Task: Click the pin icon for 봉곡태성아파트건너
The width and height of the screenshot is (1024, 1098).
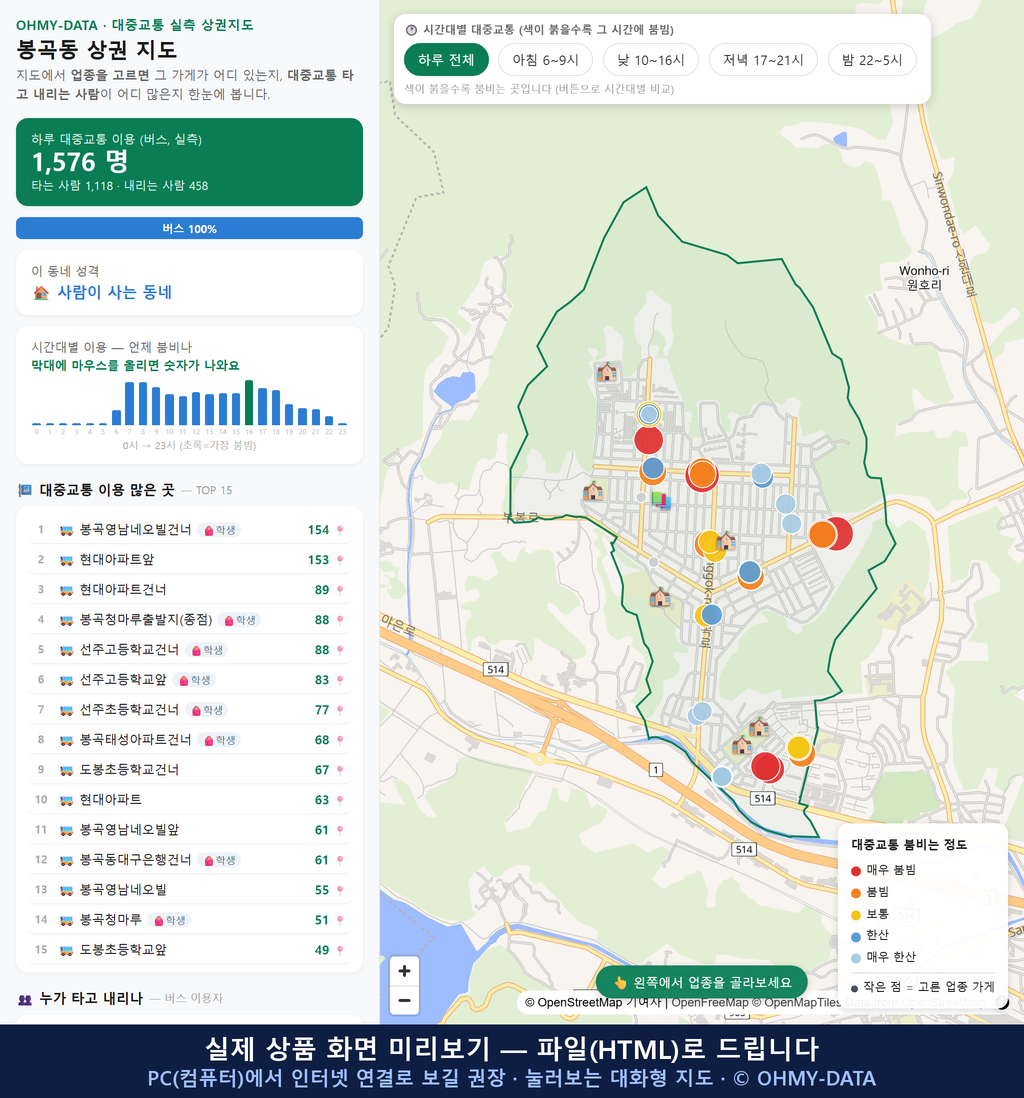Action: click(340, 740)
